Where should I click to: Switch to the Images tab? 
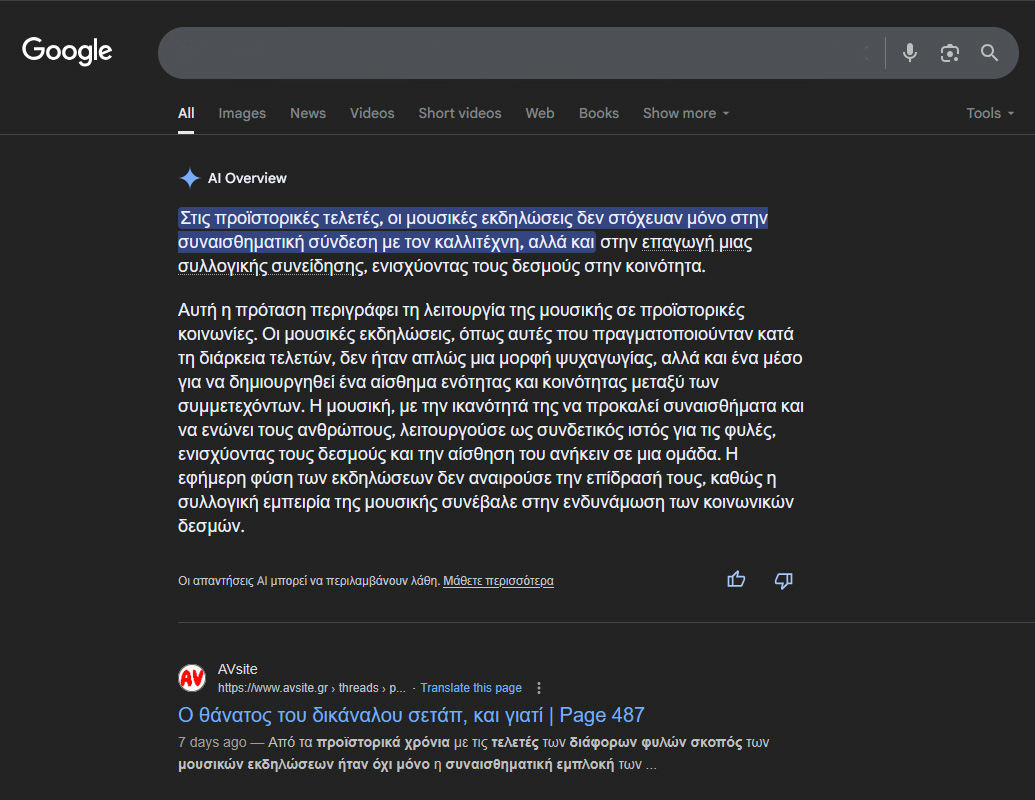(242, 113)
